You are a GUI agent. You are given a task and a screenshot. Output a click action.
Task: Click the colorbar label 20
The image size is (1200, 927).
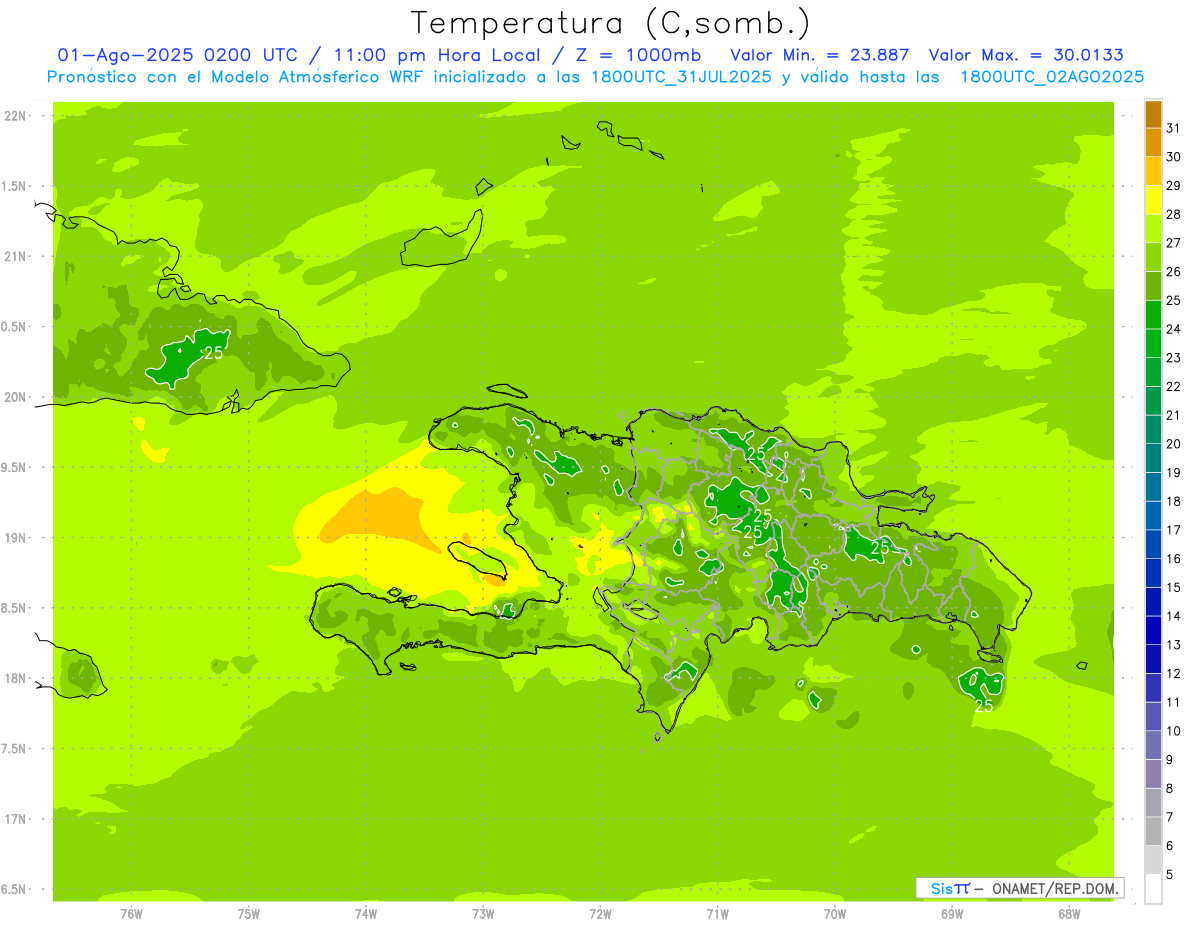[x=1174, y=444]
